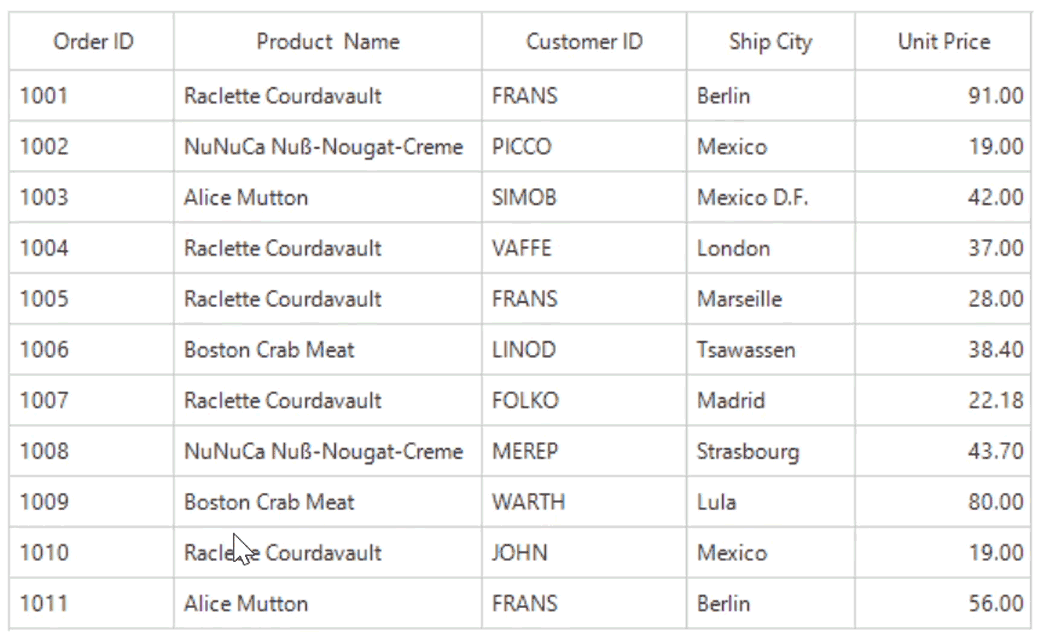Select the unit price 22.18 cell
This screenshot has width=1041, height=638.
pyautogui.click(x=995, y=401)
